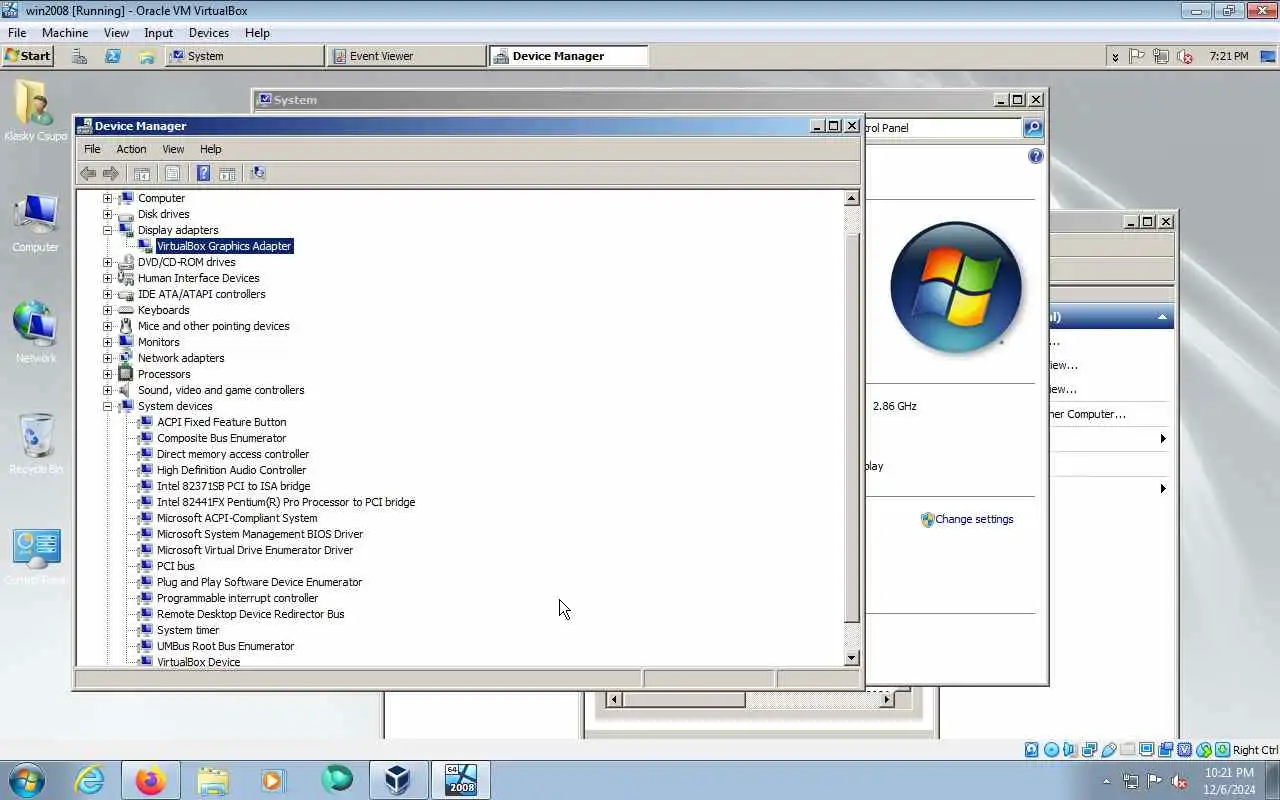Open Device Manager View menu

point(173,149)
